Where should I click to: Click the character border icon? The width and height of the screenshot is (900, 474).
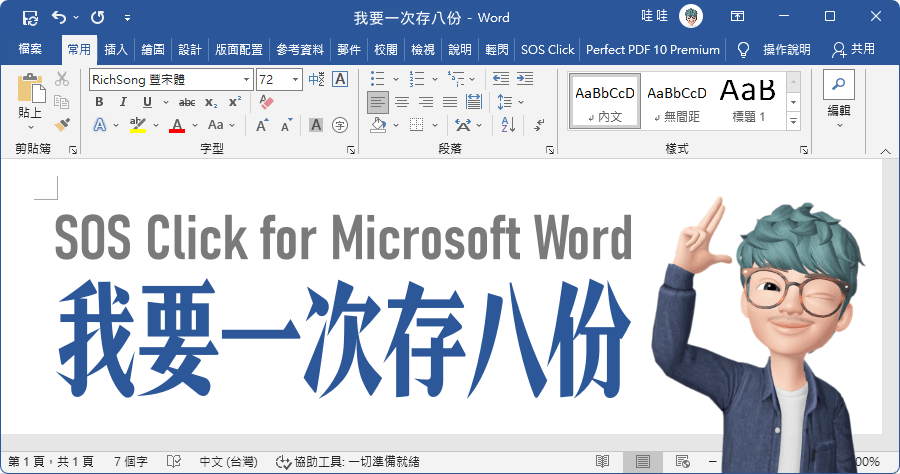pos(340,79)
